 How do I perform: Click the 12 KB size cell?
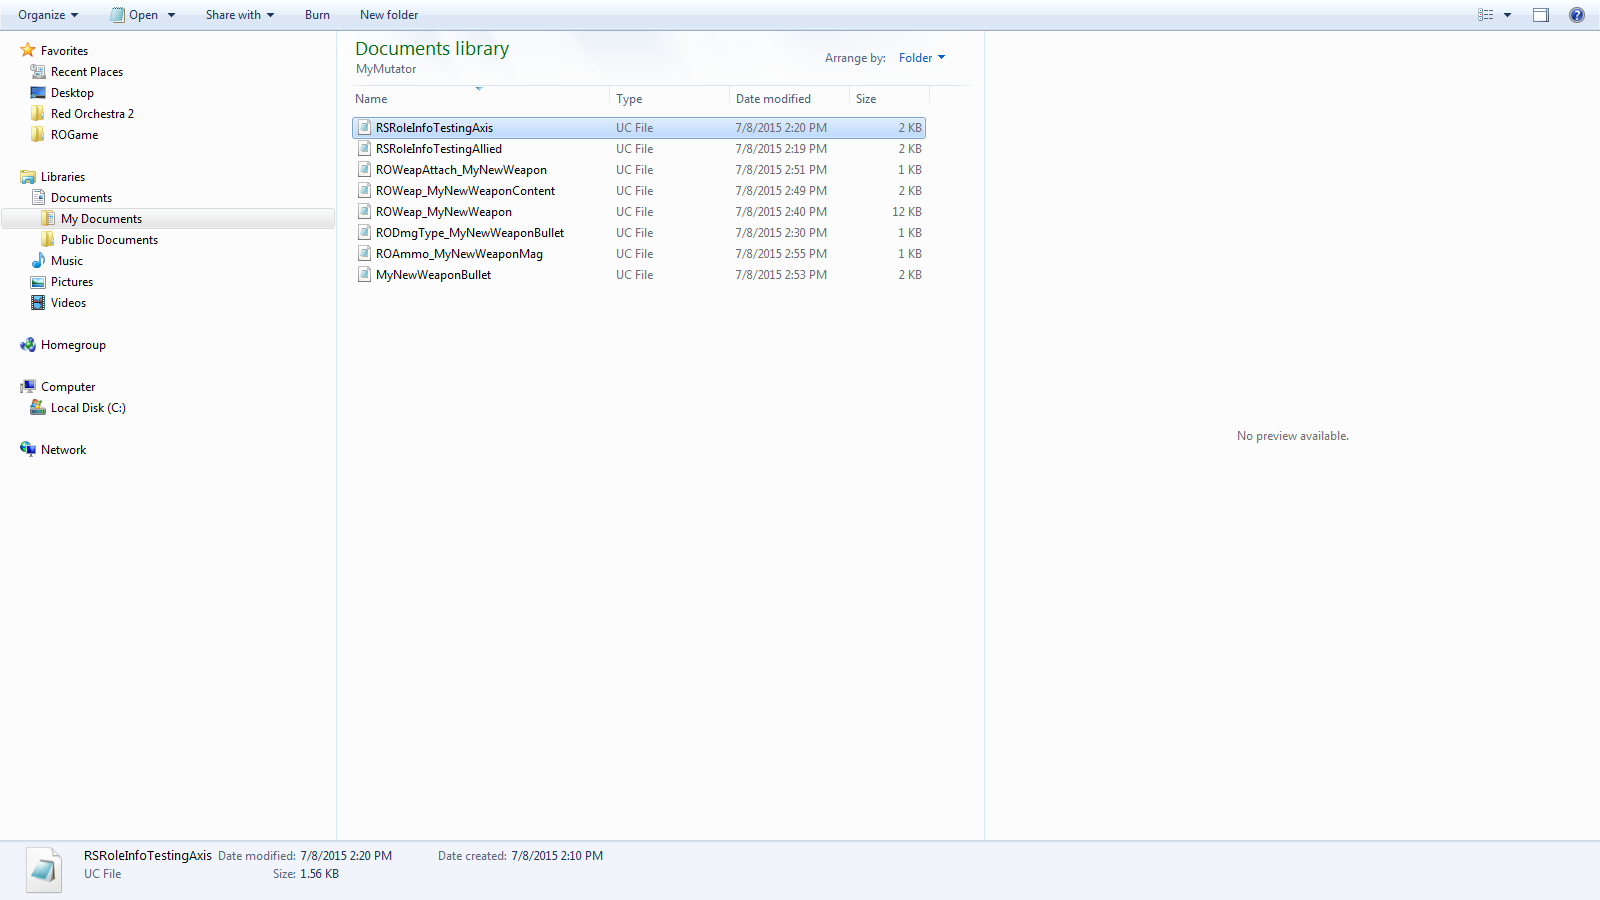(907, 212)
